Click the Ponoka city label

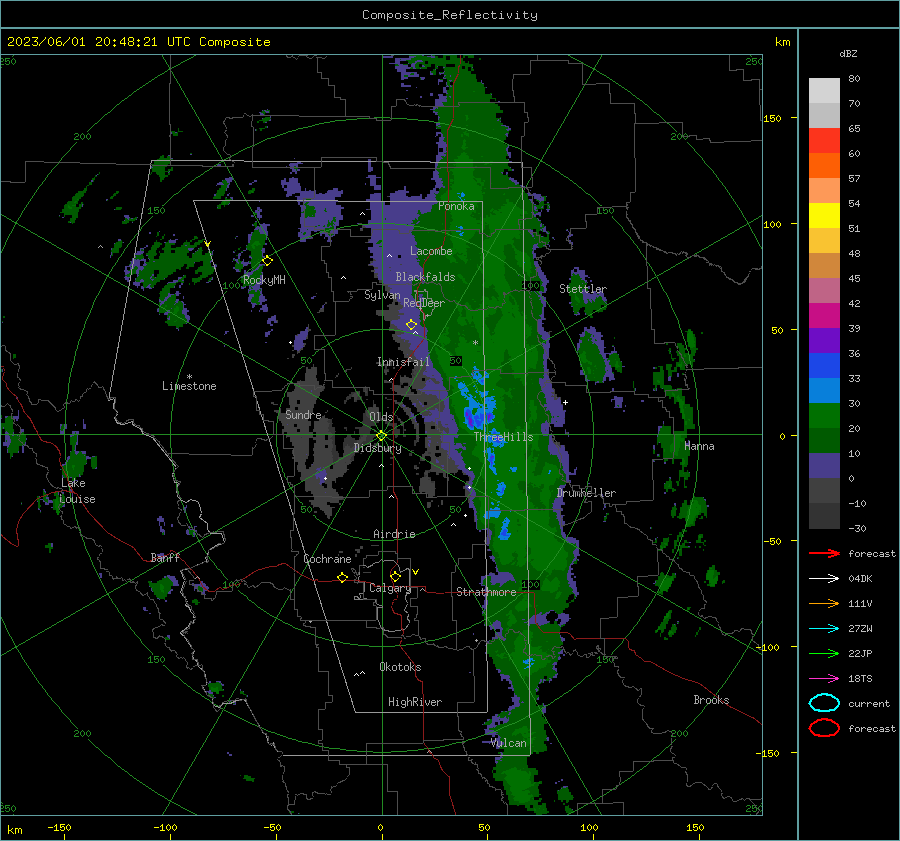coord(456,206)
